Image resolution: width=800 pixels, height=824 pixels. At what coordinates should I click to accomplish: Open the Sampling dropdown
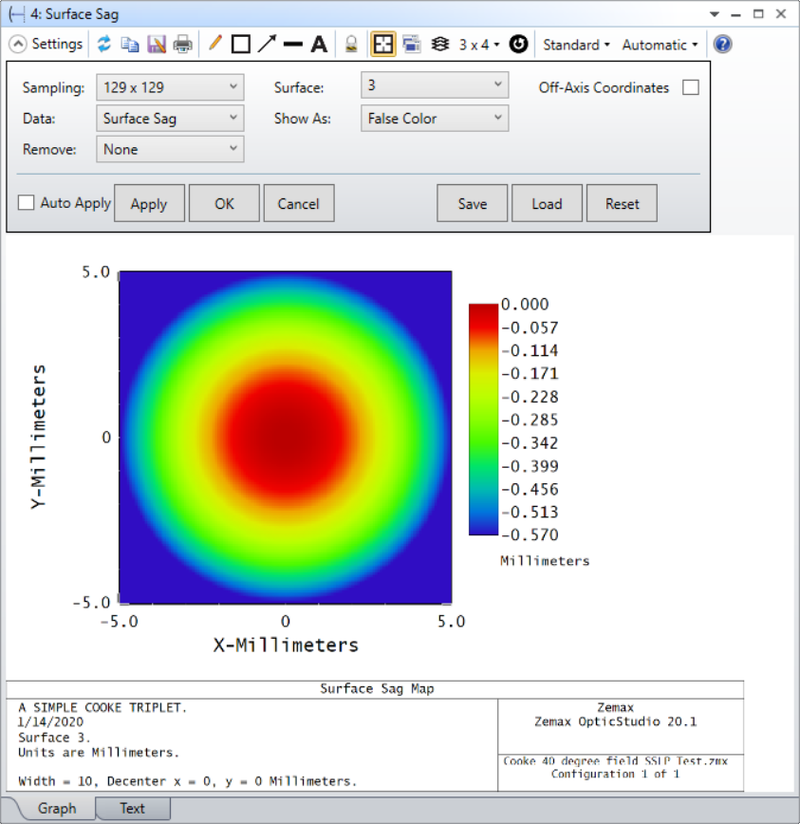click(x=170, y=87)
